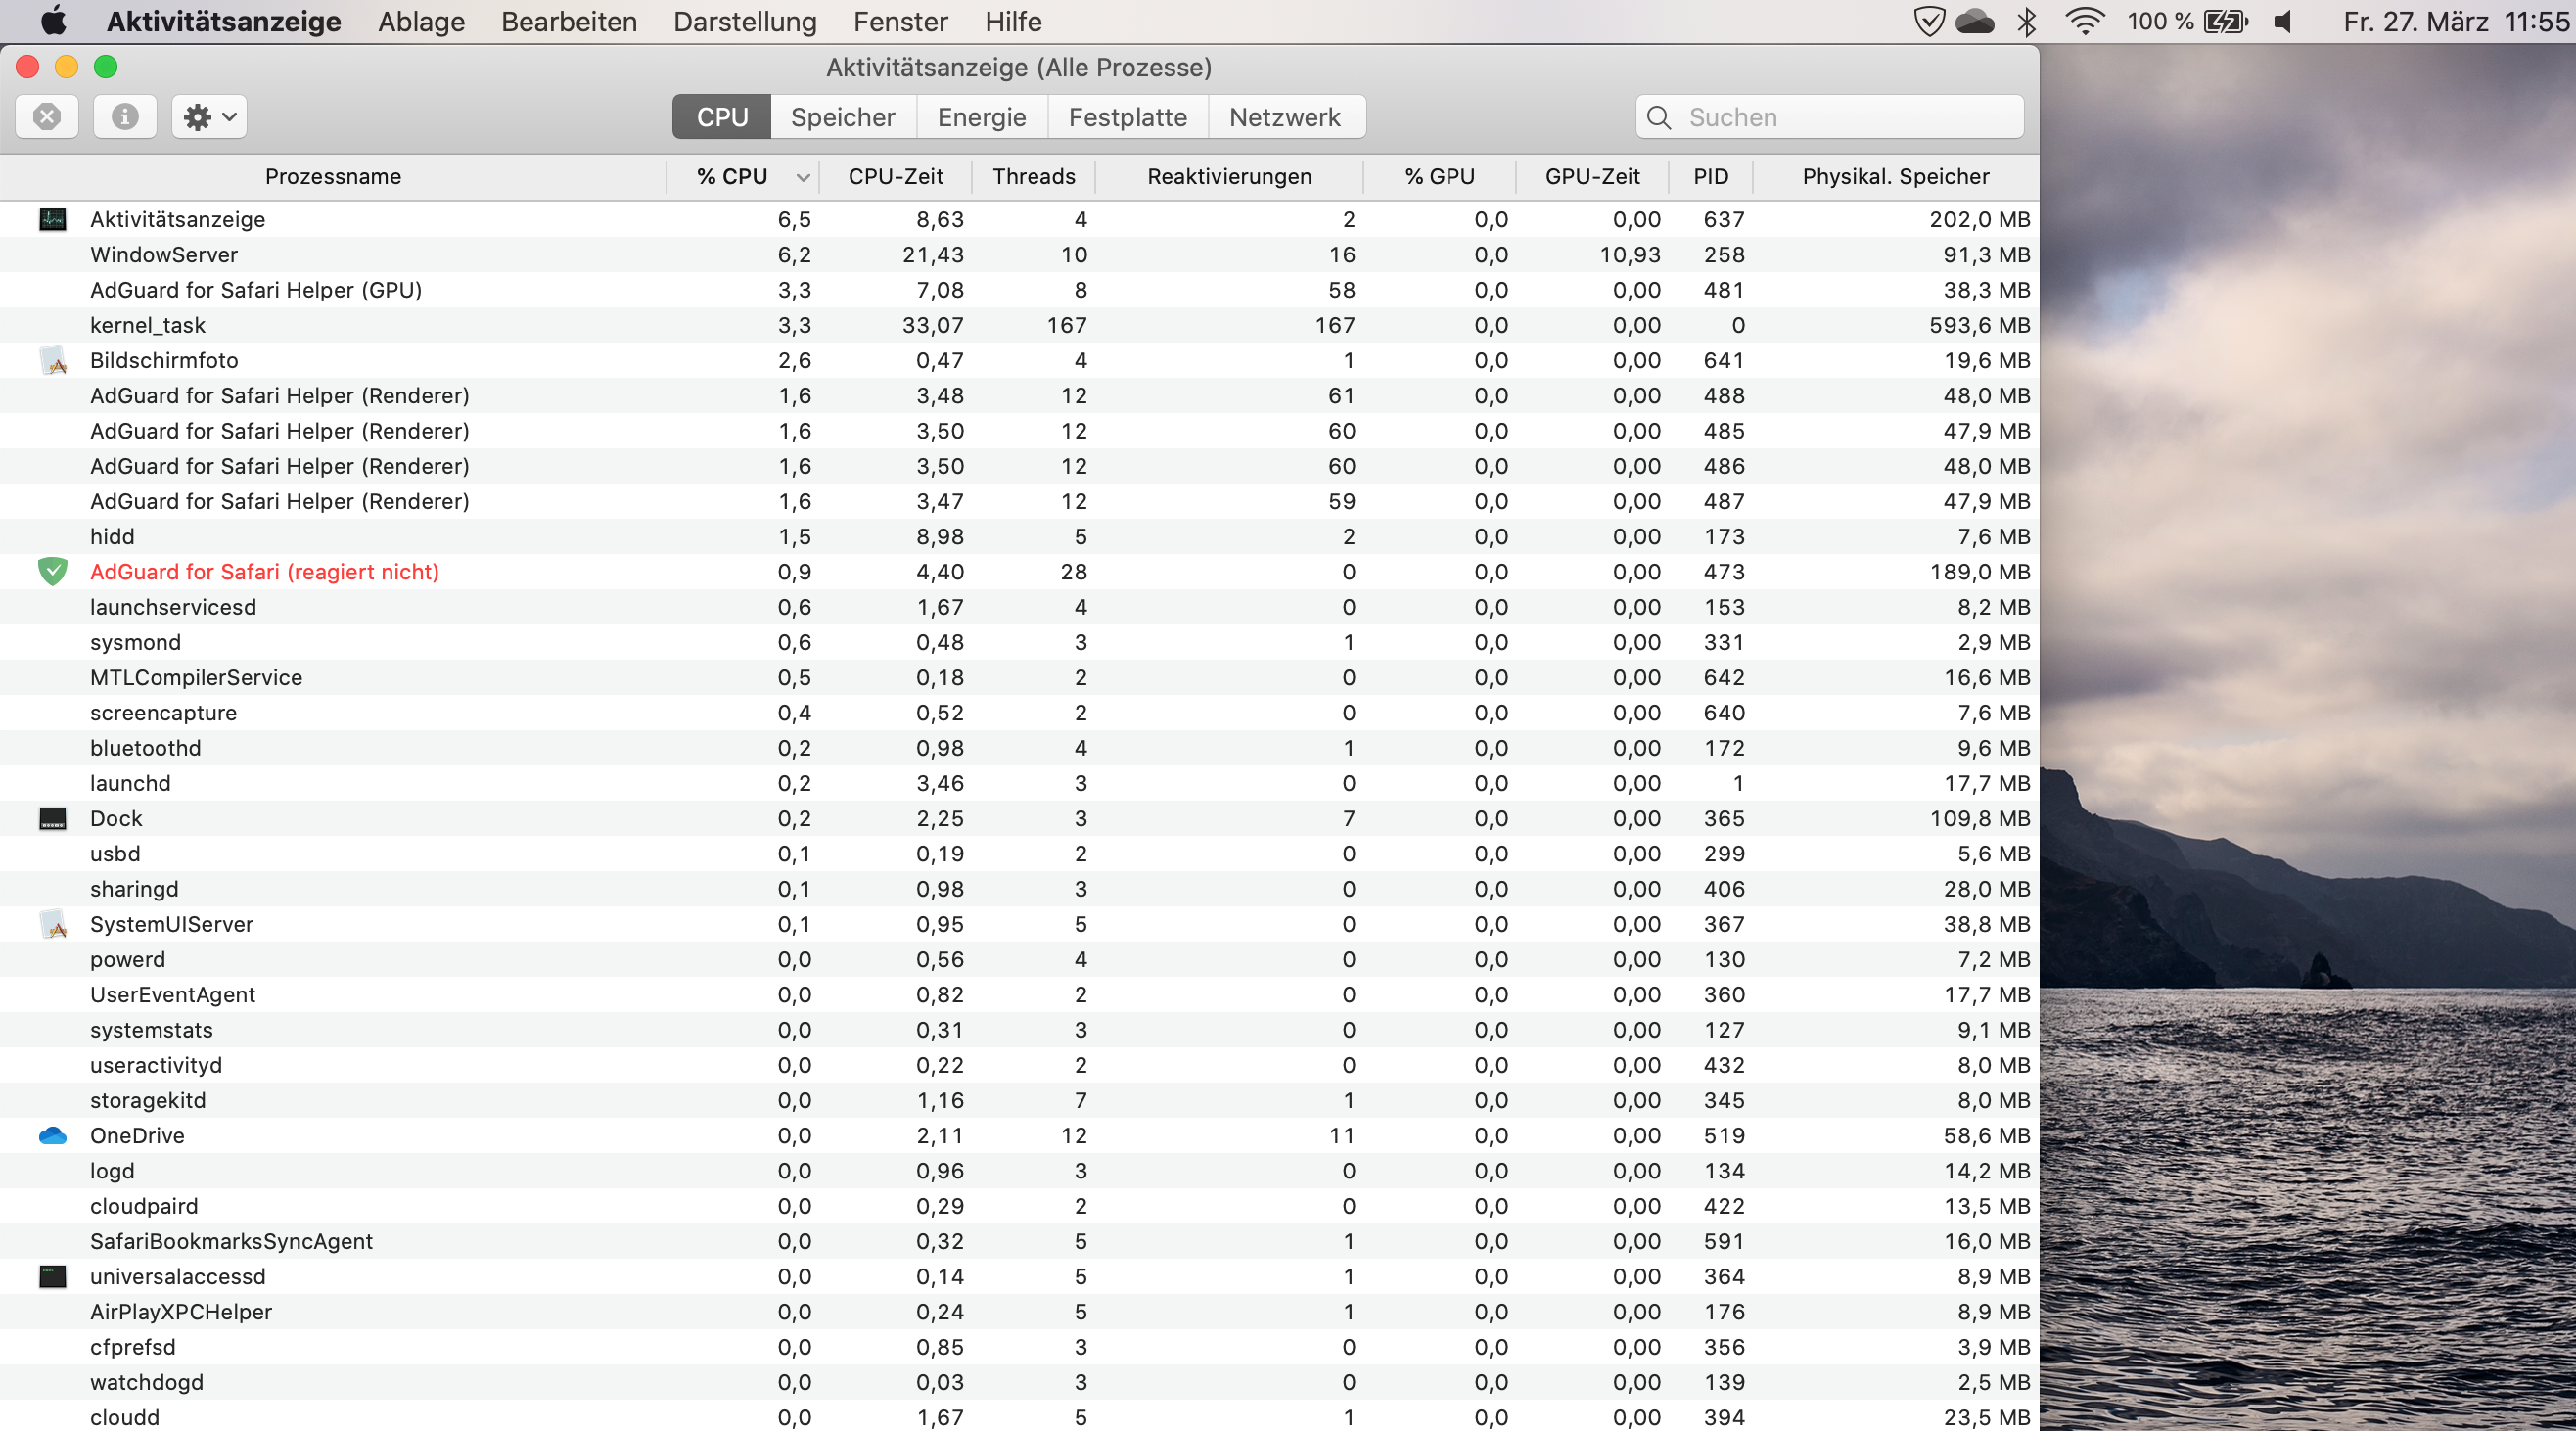The width and height of the screenshot is (2576, 1431).
Task: Click the date and time in menu bar
Action: coord(2455,21)
